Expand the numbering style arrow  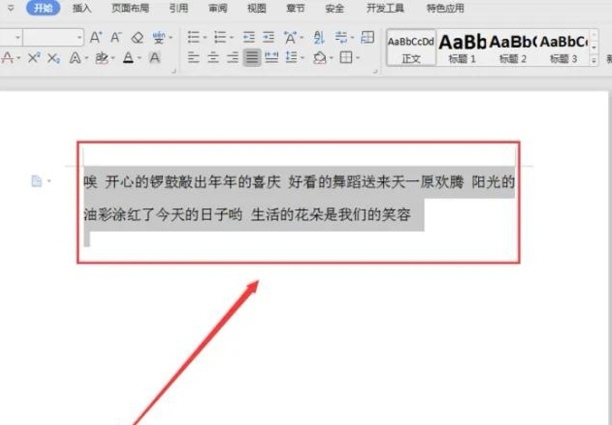(231, 38)
